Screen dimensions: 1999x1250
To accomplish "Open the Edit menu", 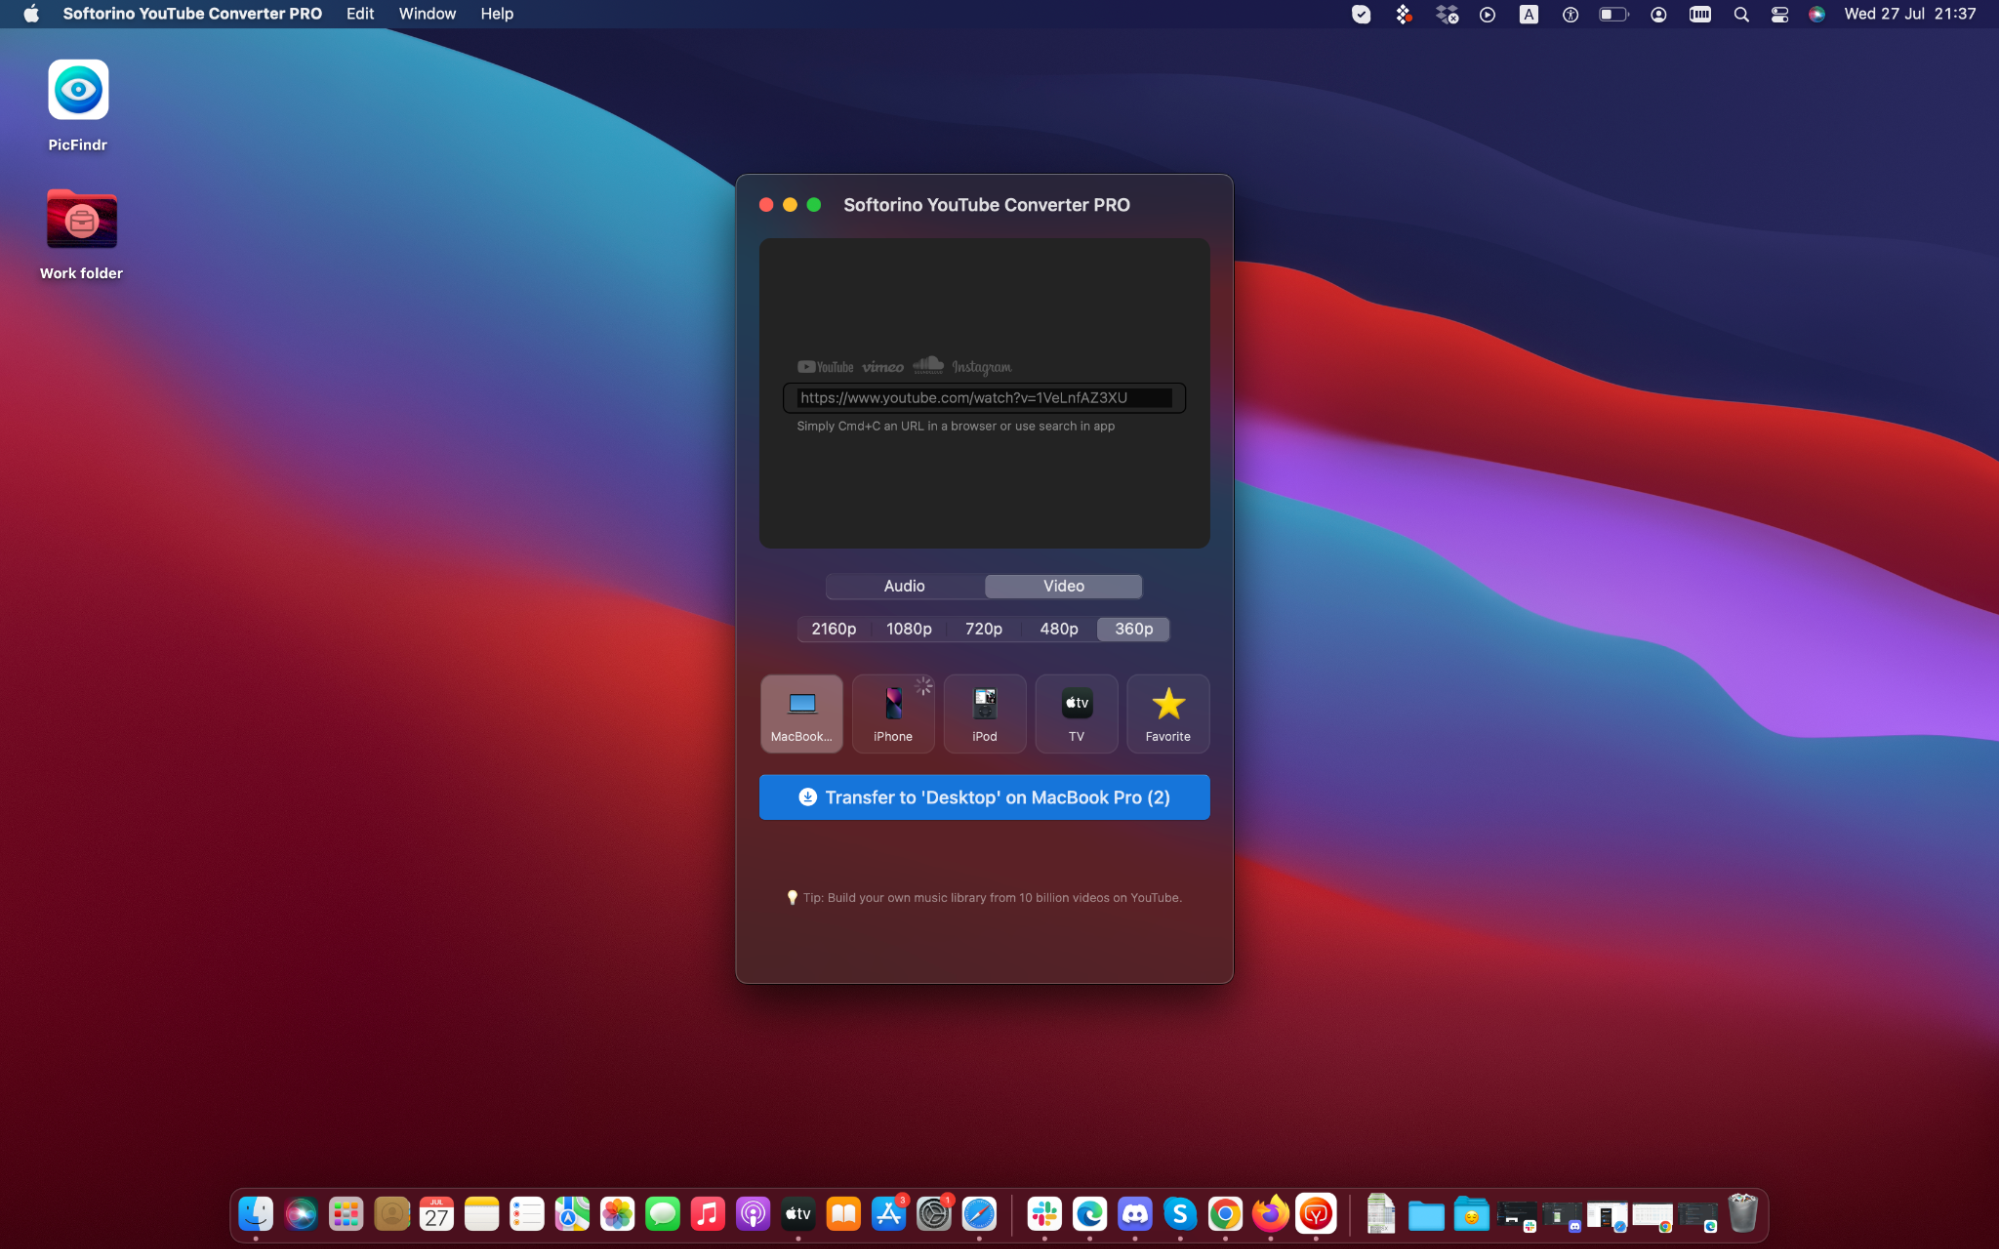I will (359, 13).
